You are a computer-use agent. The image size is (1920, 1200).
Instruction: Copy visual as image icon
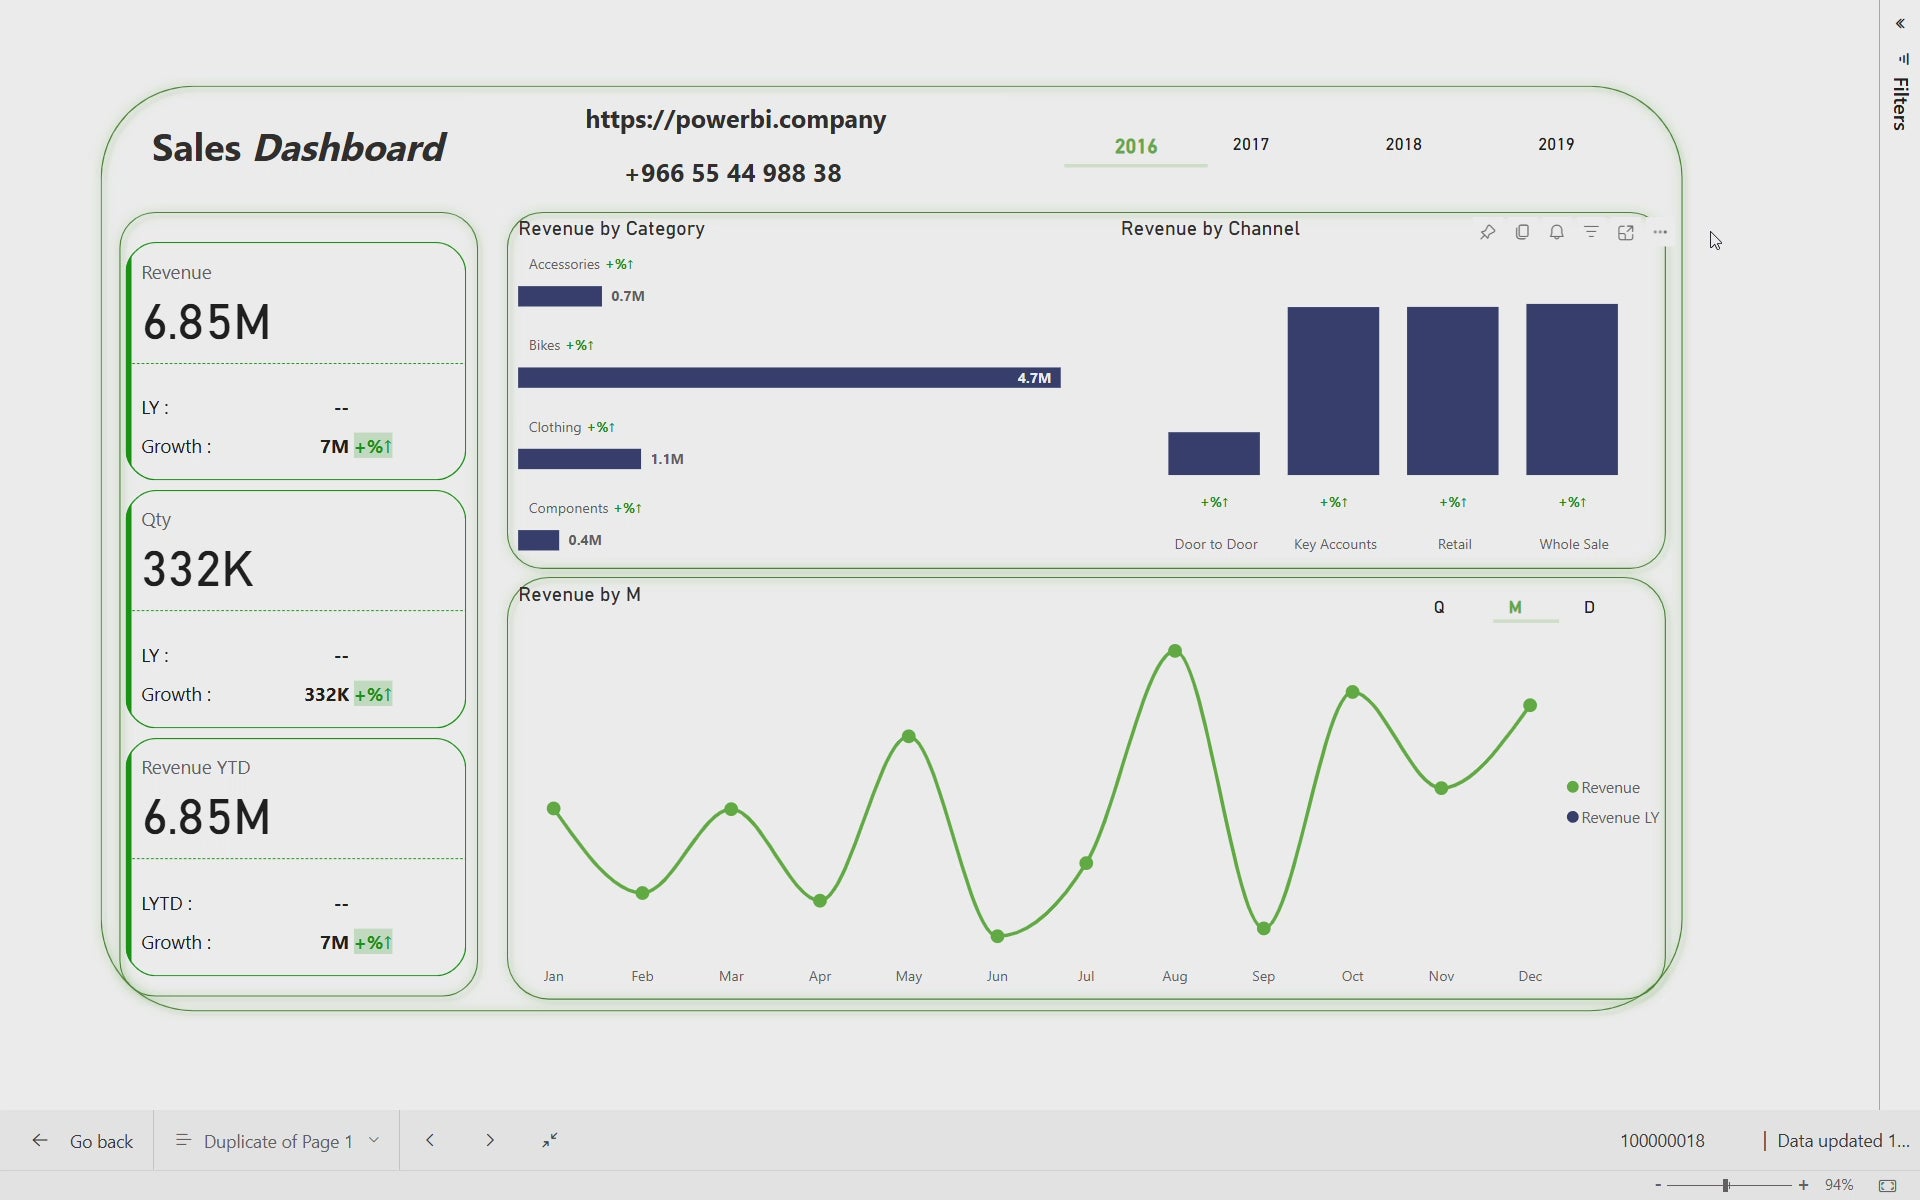tap(1522, 232)
